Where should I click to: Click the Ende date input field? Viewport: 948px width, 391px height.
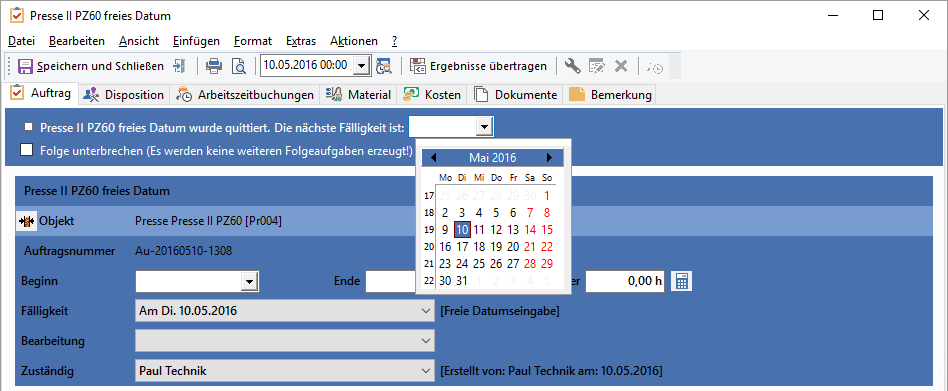391,281
